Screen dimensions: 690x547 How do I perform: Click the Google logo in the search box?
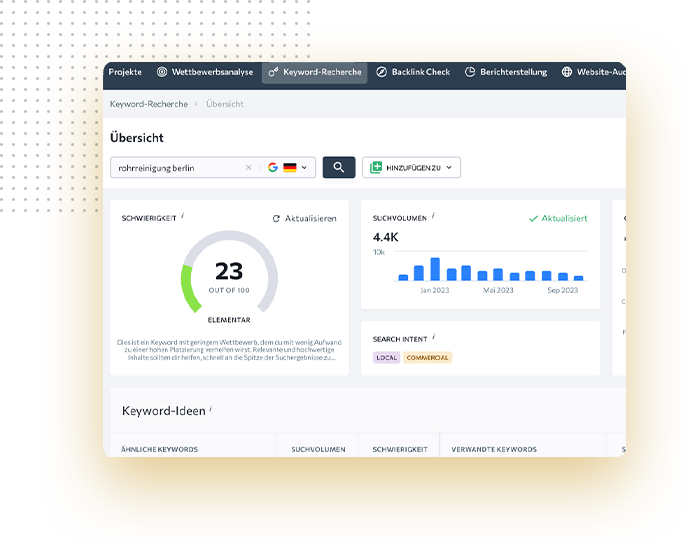pyautogui.click(x=272, y=168)
